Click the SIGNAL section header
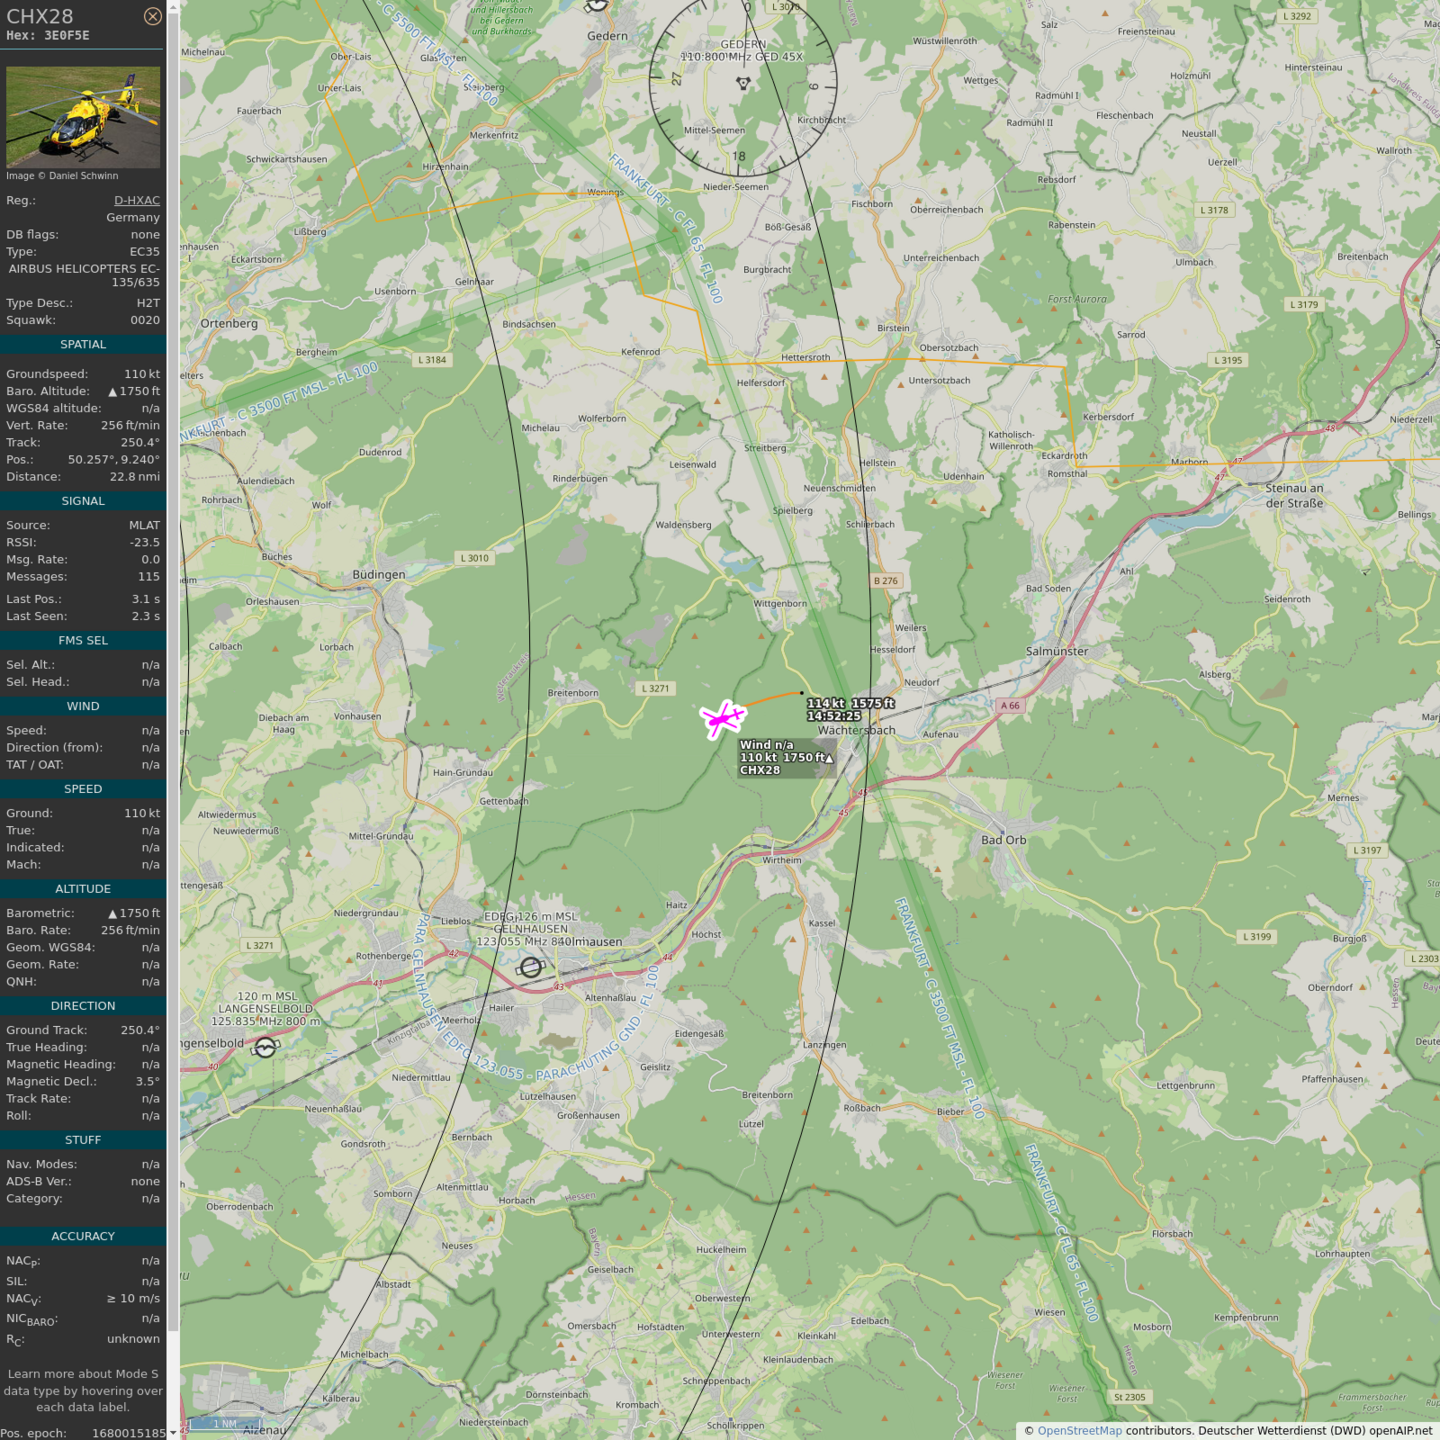Viewport: 1440px width, 1440px height. point(83,501)
